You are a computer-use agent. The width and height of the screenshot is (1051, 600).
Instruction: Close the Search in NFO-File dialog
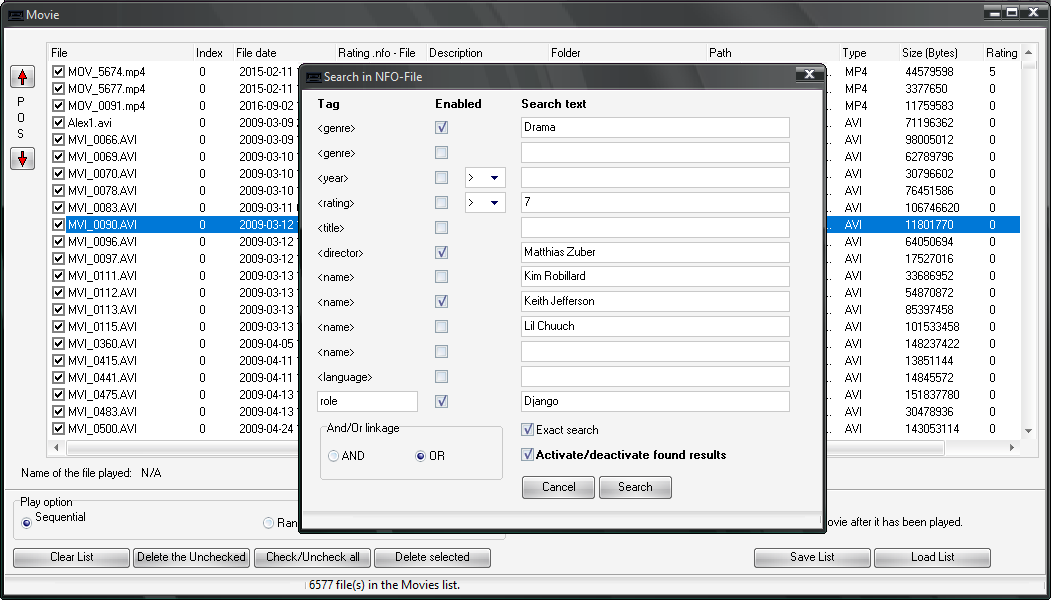tap(809, 74)
